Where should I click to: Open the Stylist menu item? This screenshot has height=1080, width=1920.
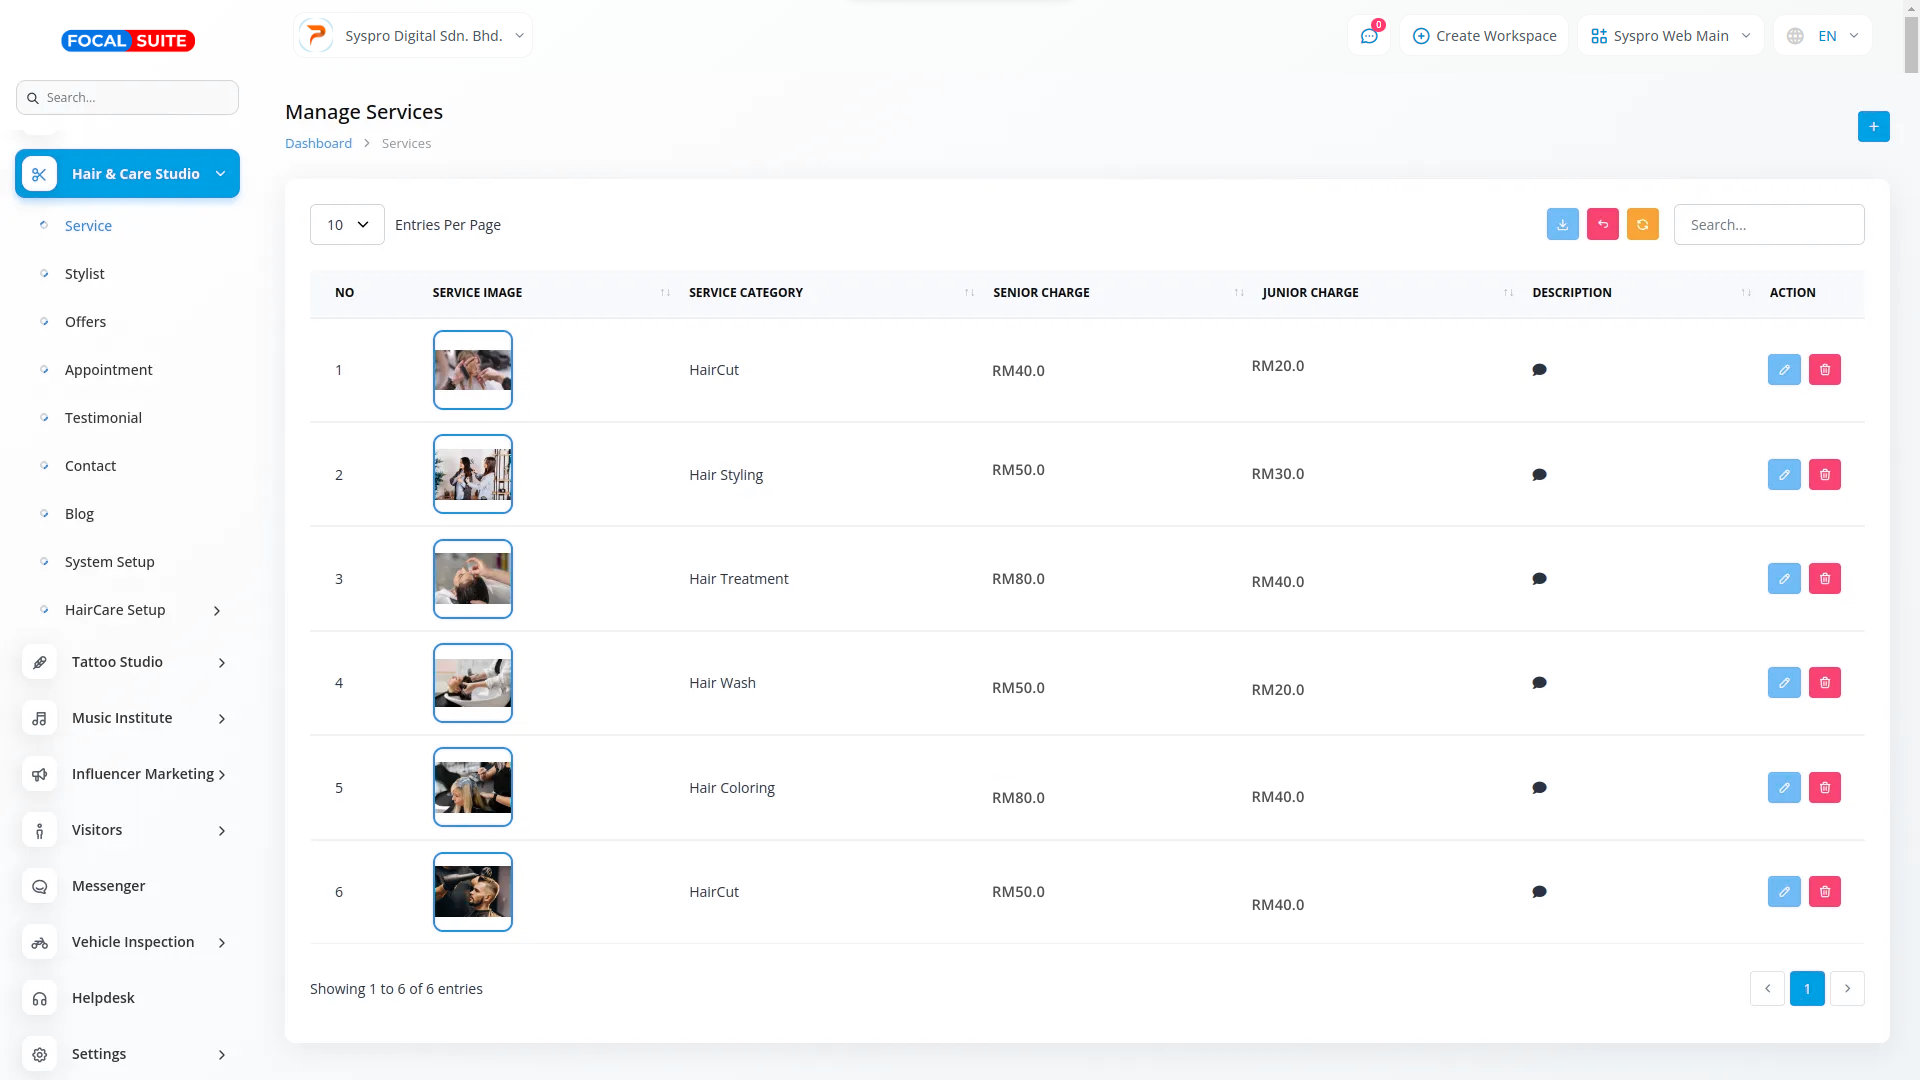pos(84,274)
